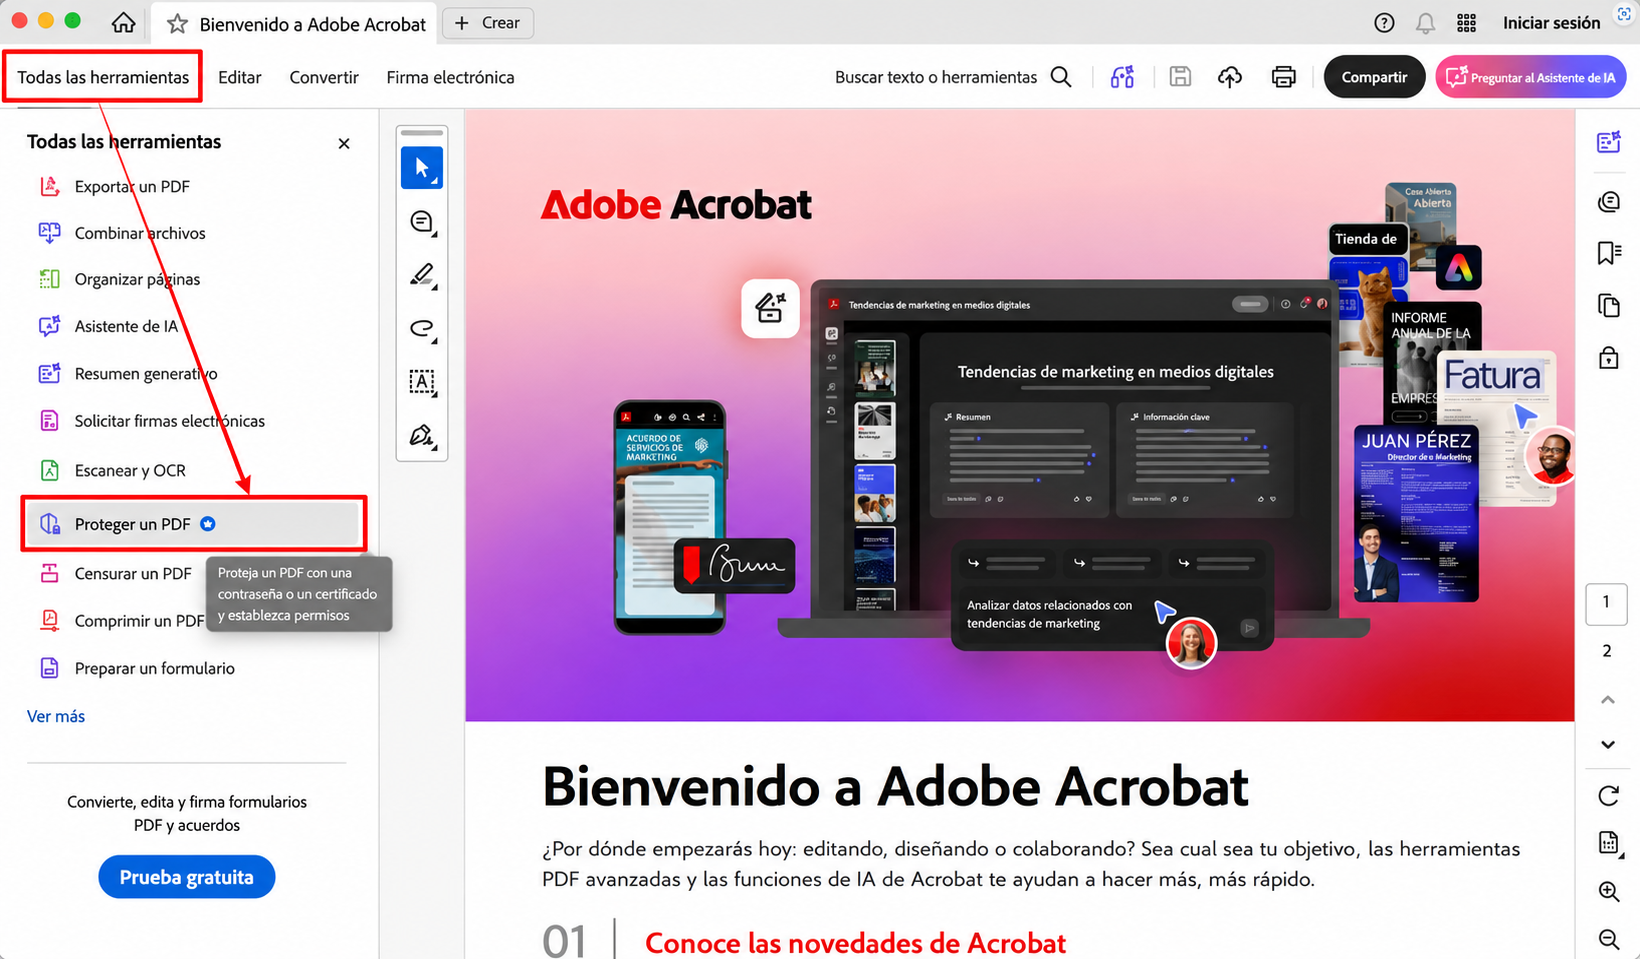The width and height of the screenshot is (1640, 959).
Task: Close the Todas las herramientas panel
Action: 344,143
